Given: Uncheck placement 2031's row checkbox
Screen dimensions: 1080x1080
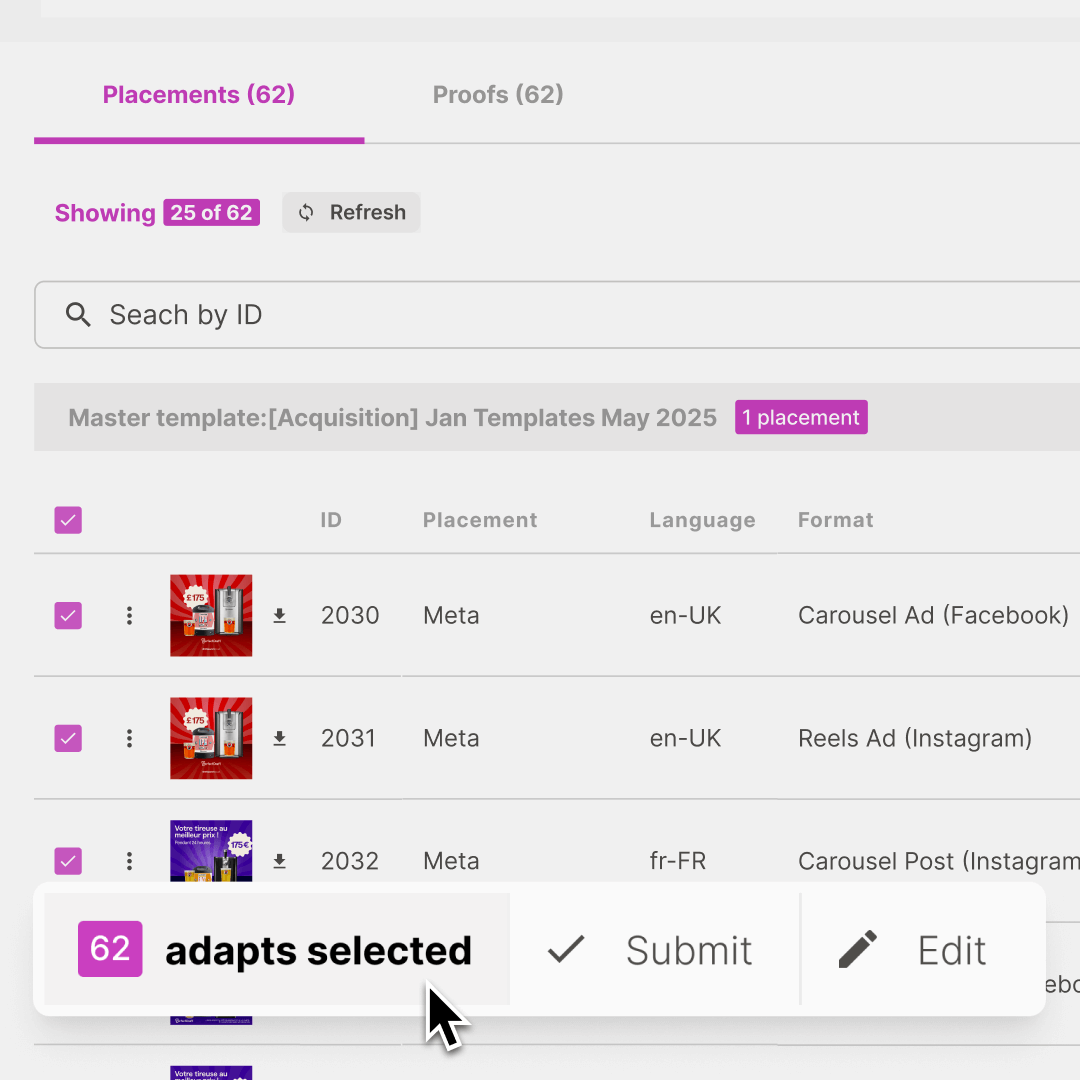Looking at the screenshot, I should (68, 738).
